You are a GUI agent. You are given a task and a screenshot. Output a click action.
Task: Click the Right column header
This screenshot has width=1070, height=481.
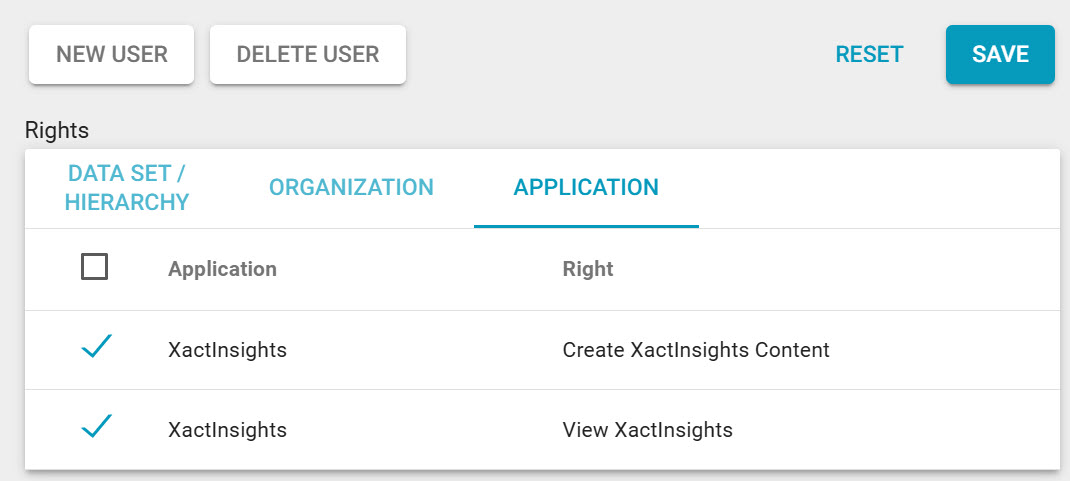(588, 269)
